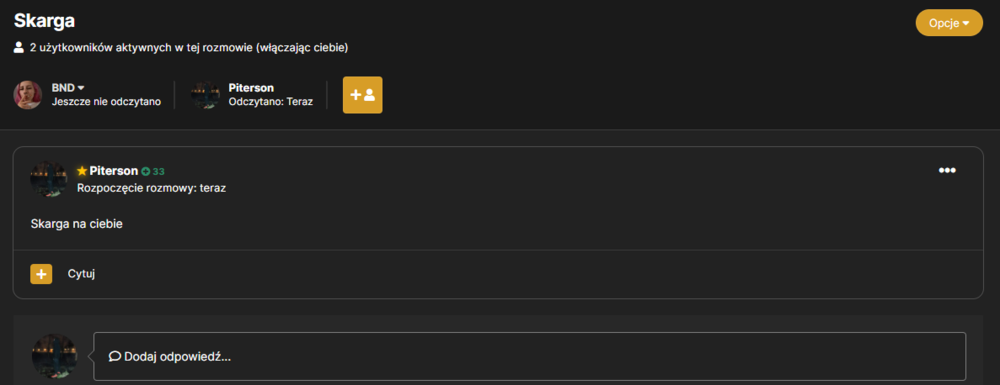The width and height of the screenshot is (1000, 385).
Task: Click the gold star next to Piterson
Action: [x=82, y=171]
